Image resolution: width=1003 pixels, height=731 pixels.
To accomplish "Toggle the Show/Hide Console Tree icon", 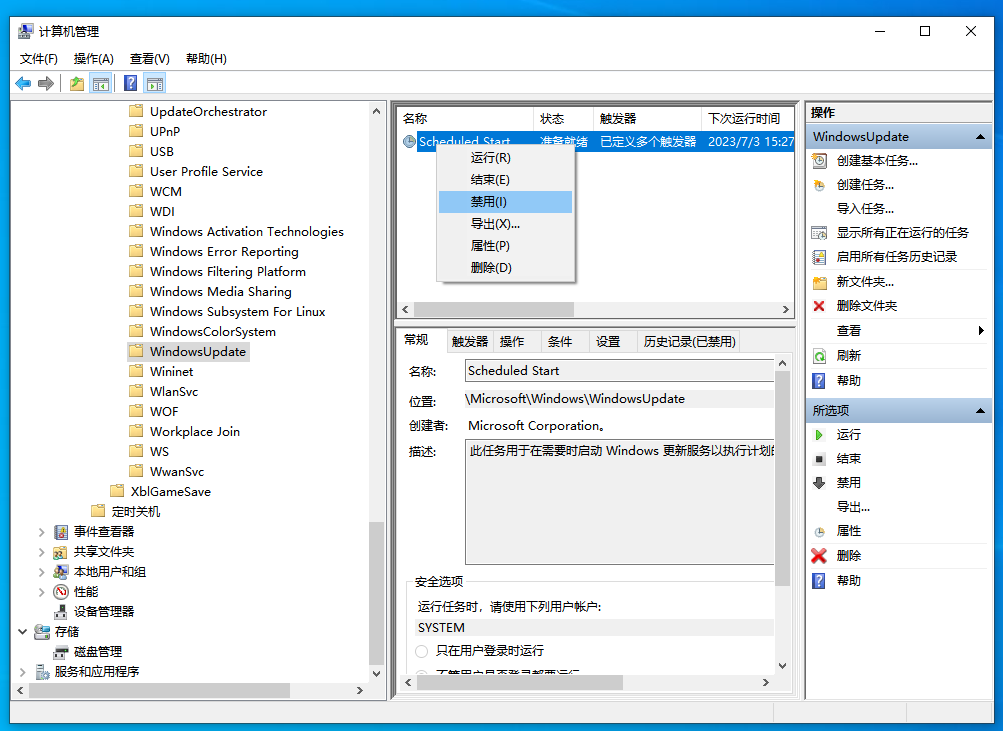I will [100, 84].
